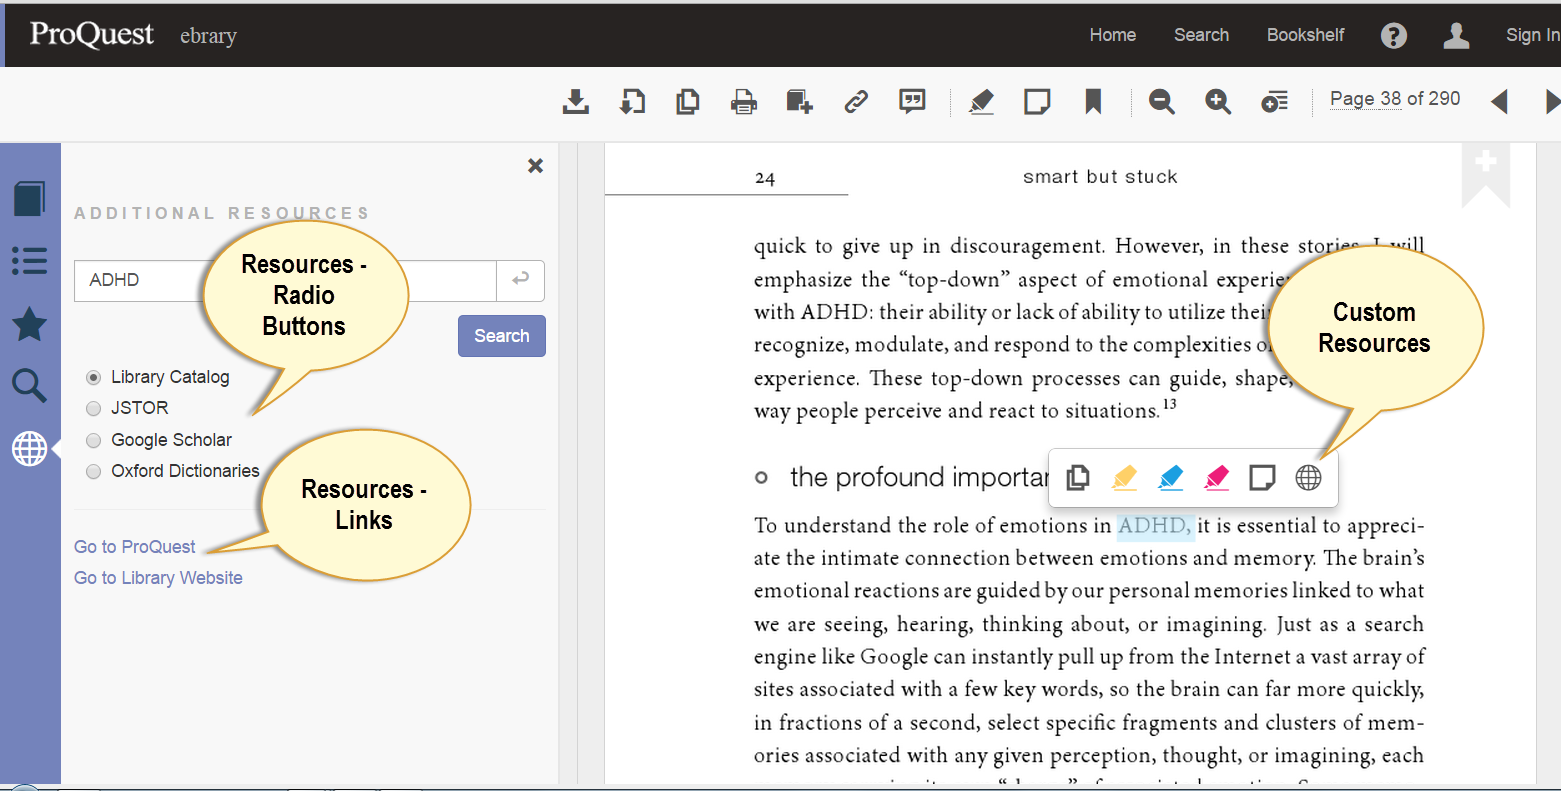Apply pink highlight to selection
This screenshot has width=1561, height=791.
[1216, 478]
